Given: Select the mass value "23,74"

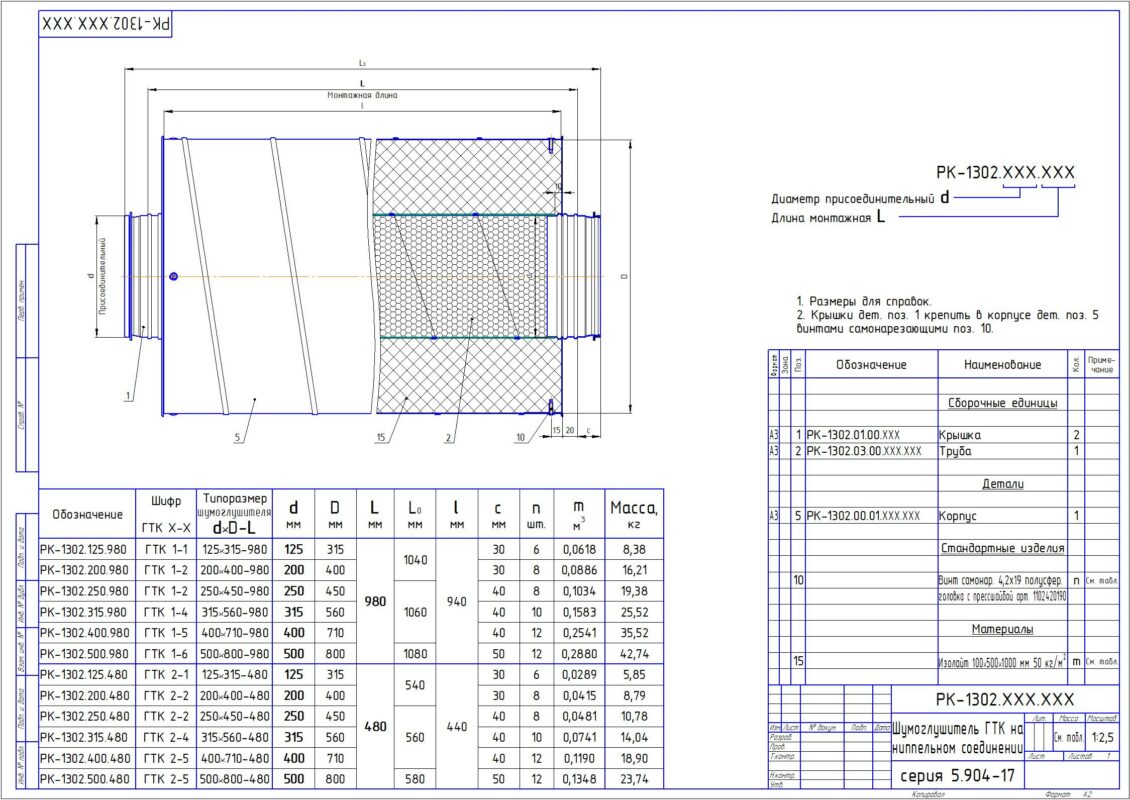Looking at the screenshot, I should click(x=633, y=779).
